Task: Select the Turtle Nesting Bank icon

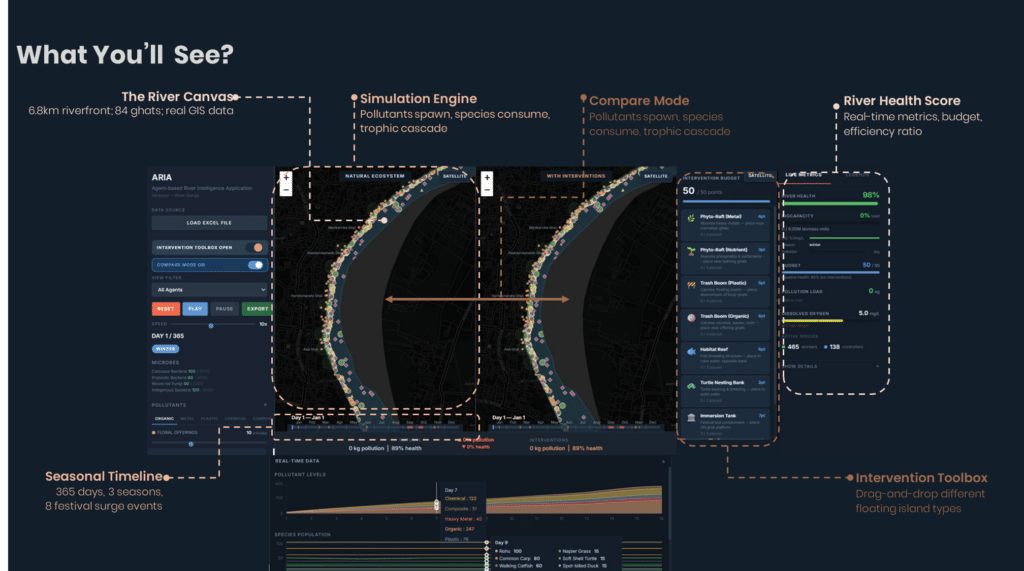Action: point(690,385)
